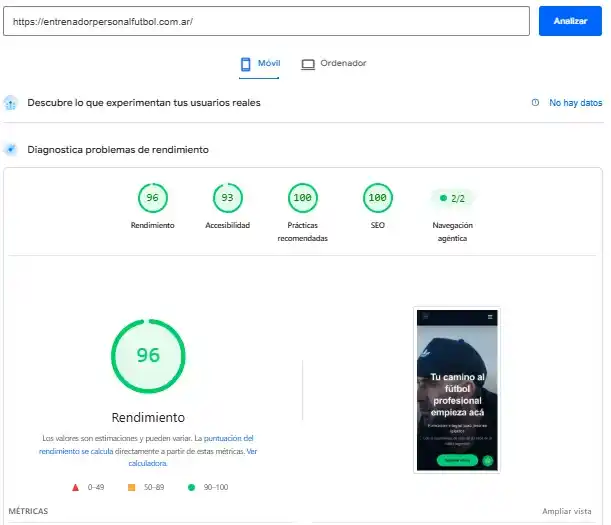Click the mobile page screenshot thumbnail
This screenshot has height=525, width=611.
[457, 390]
